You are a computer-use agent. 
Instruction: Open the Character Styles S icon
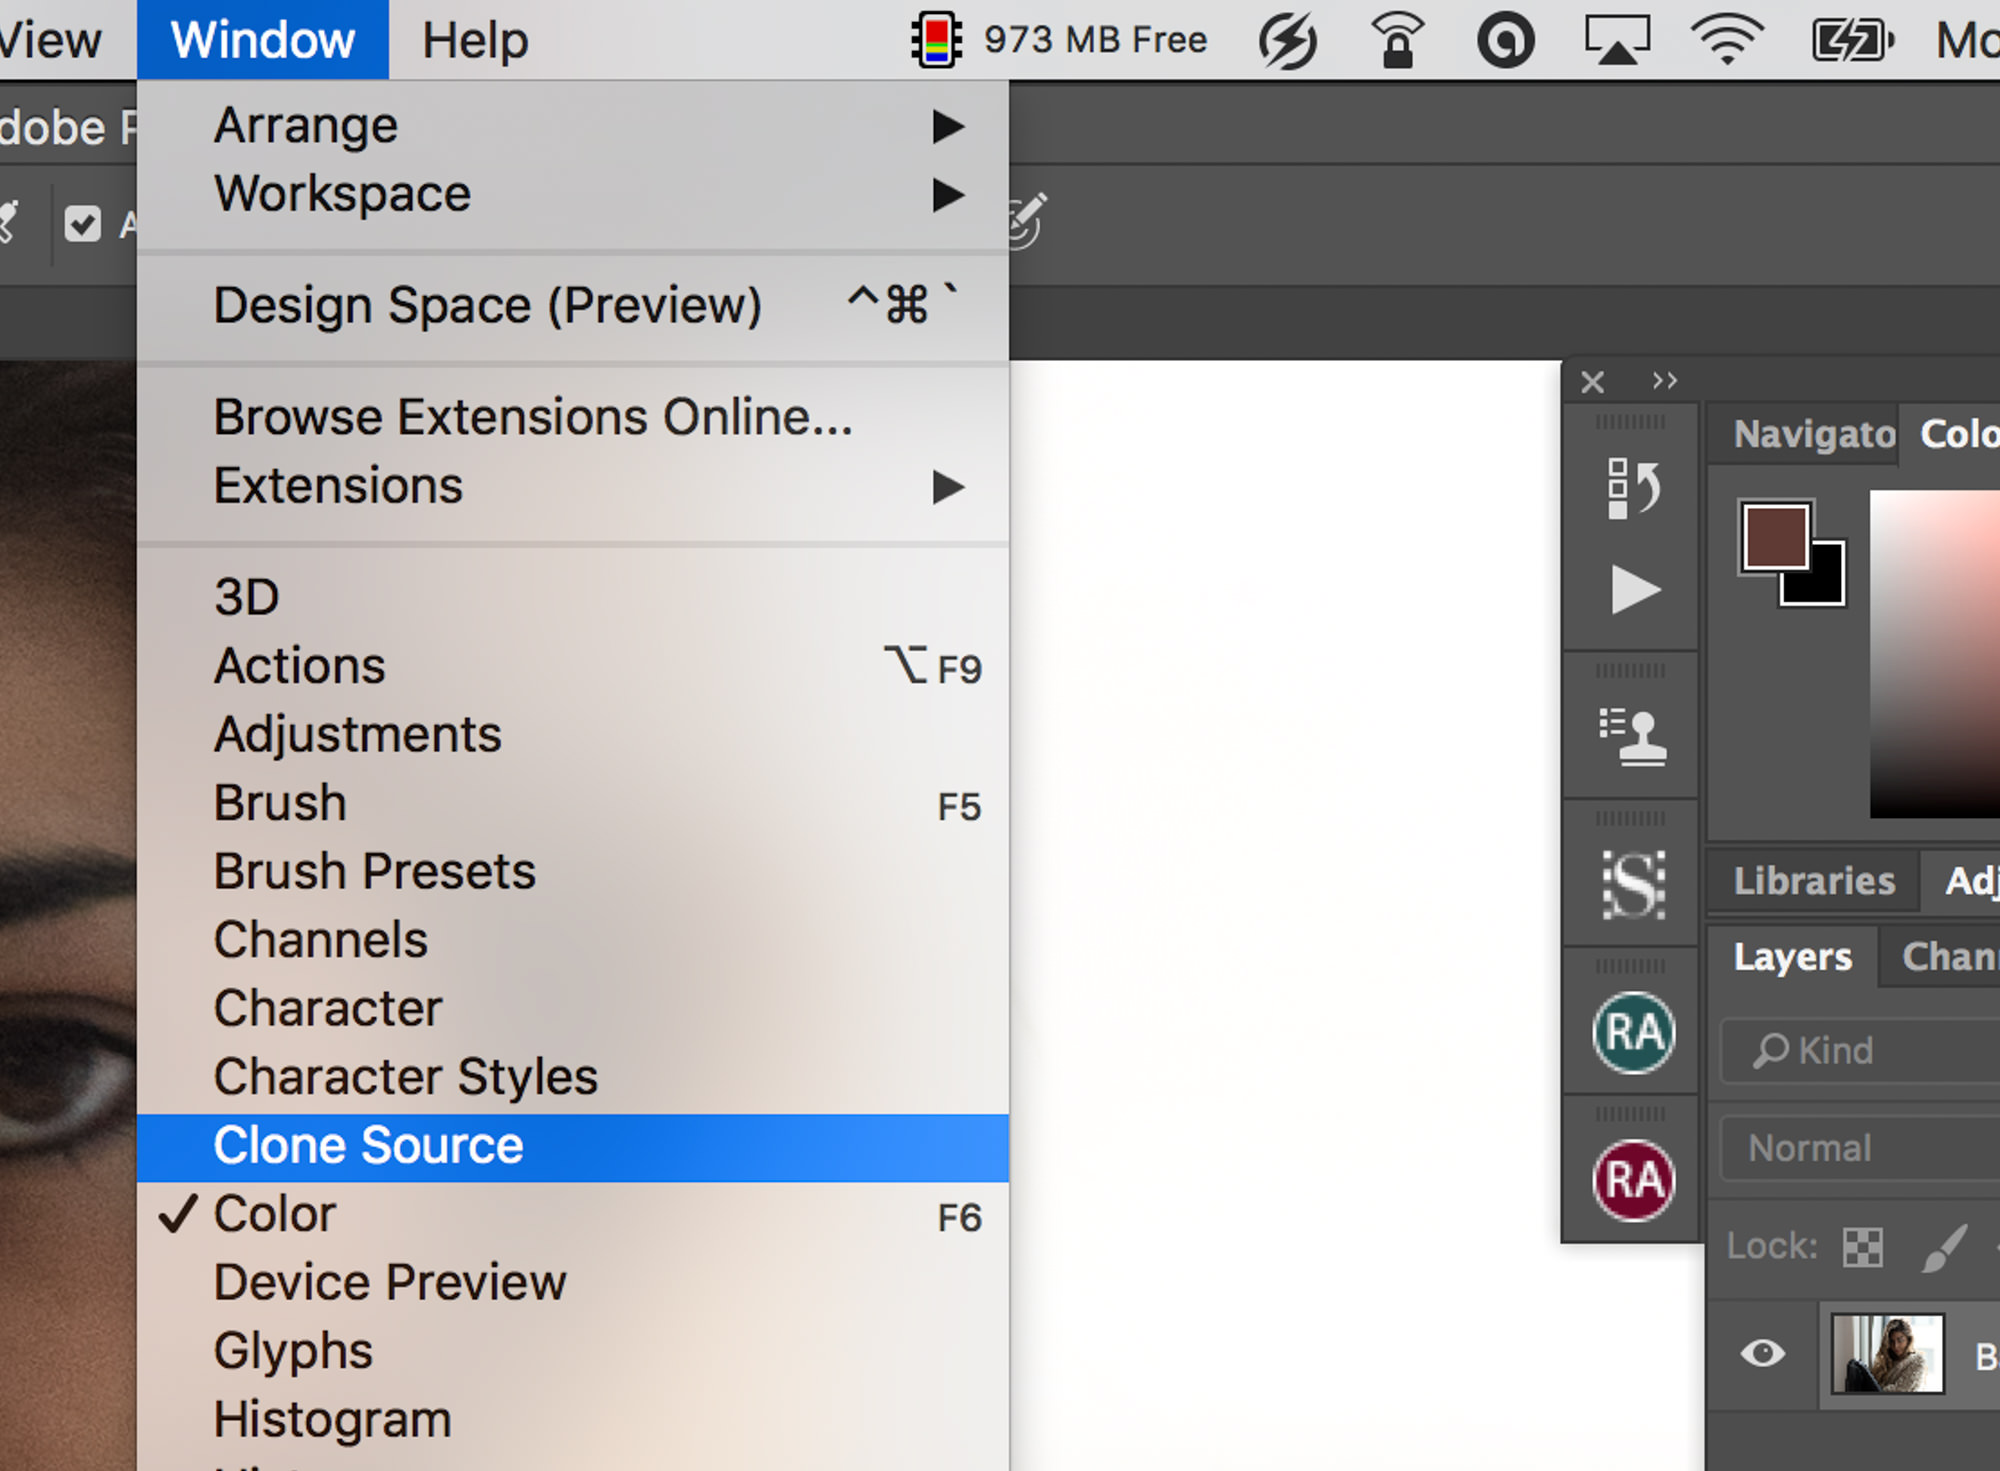click(1633, 885)
